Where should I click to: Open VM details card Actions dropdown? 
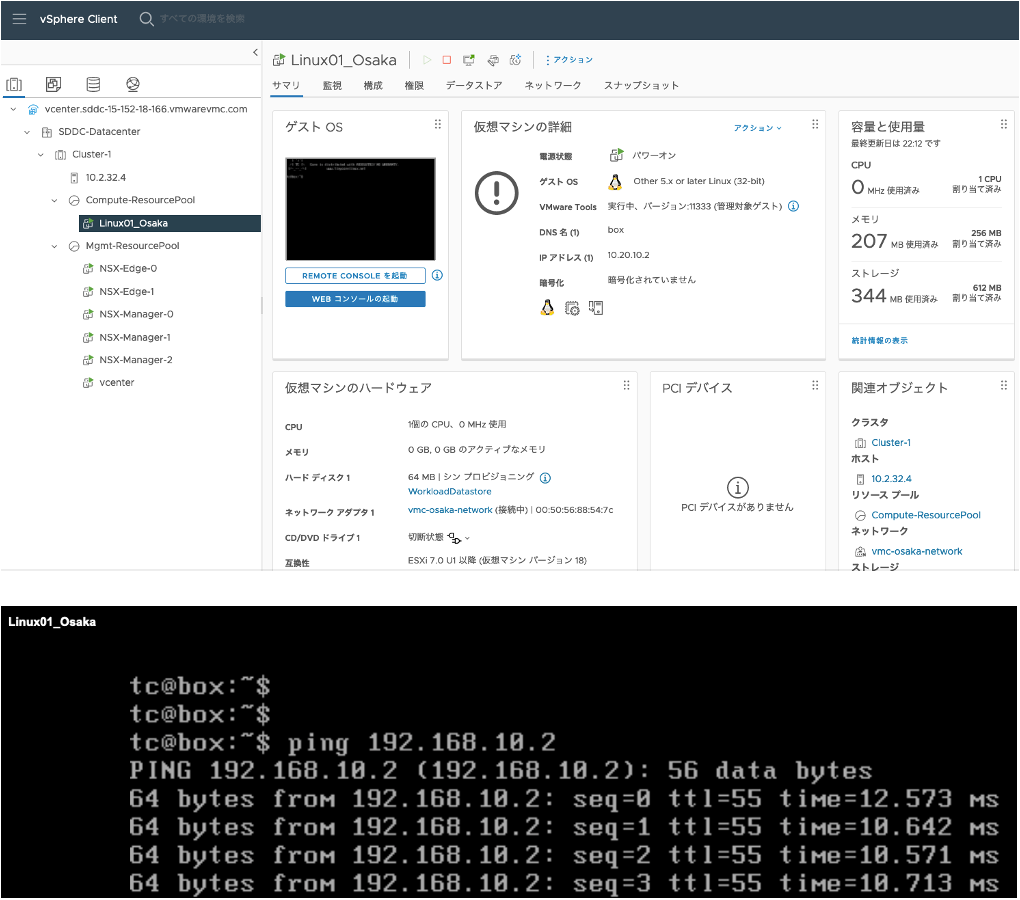tap(758, 128)
